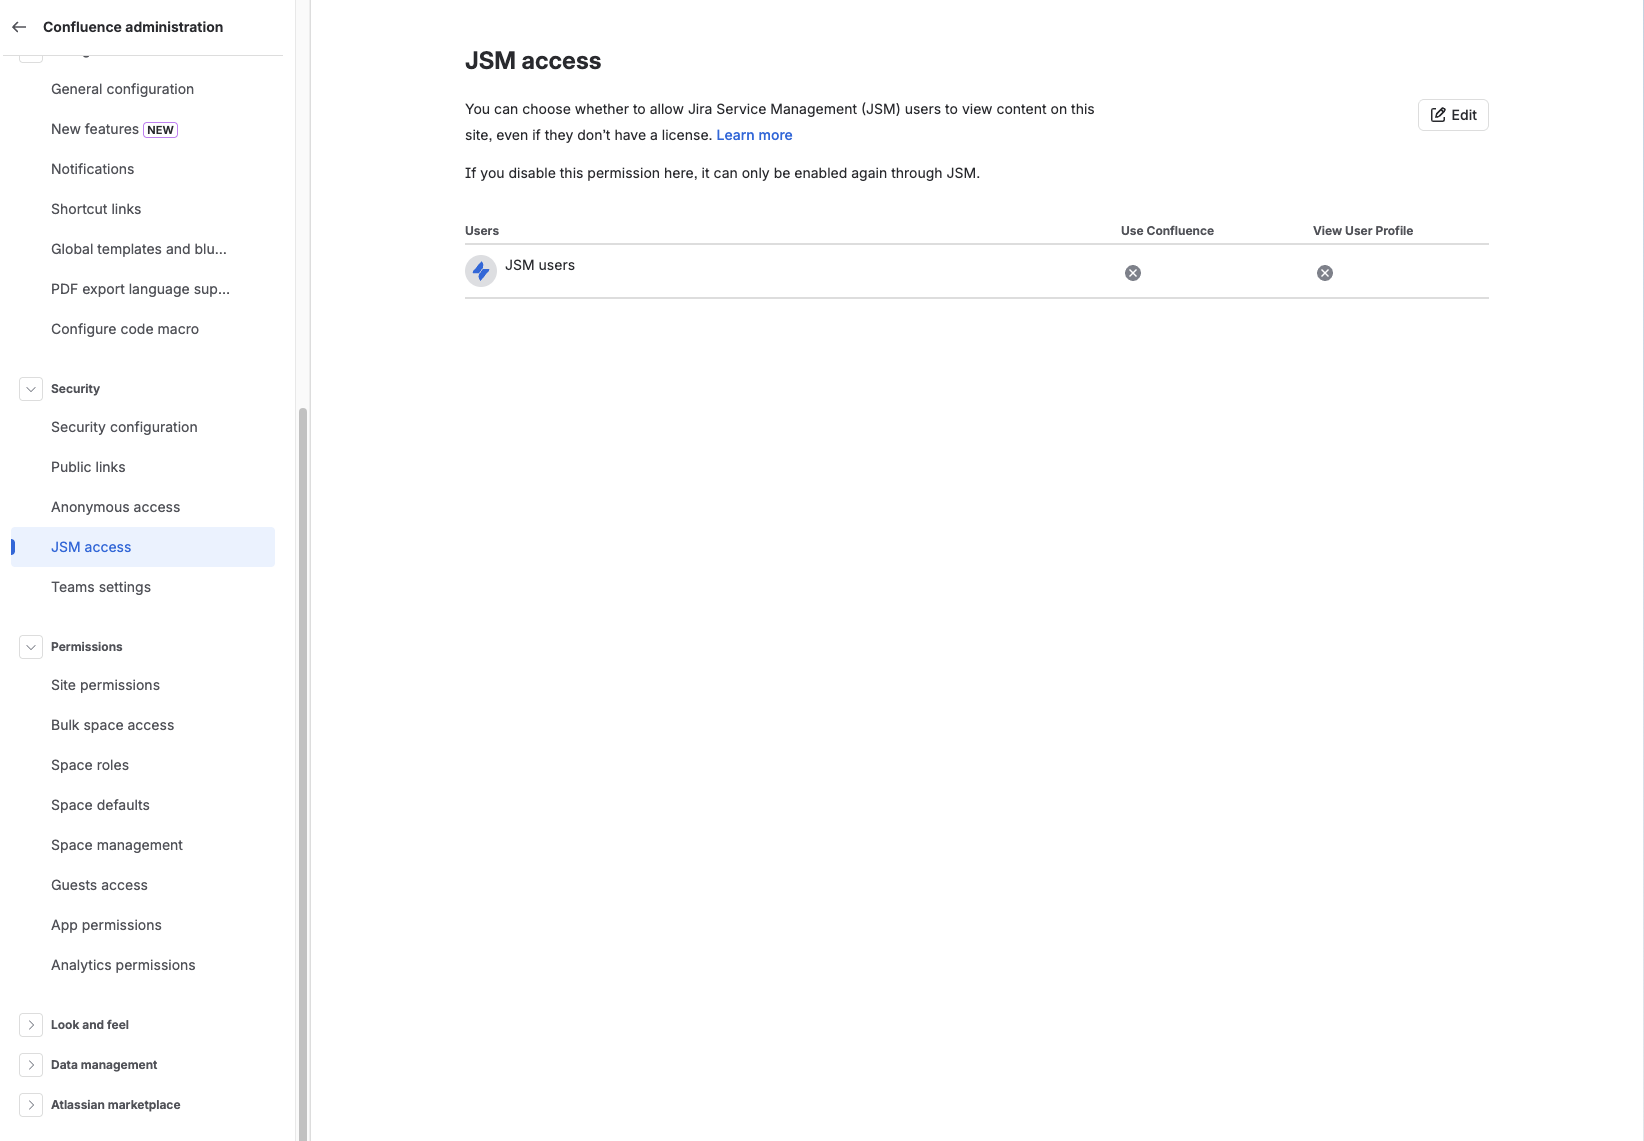The height and width of the screenshot is (1141, 1644).
Task: Click the Security section heading
Action: [x=75, y=389]
